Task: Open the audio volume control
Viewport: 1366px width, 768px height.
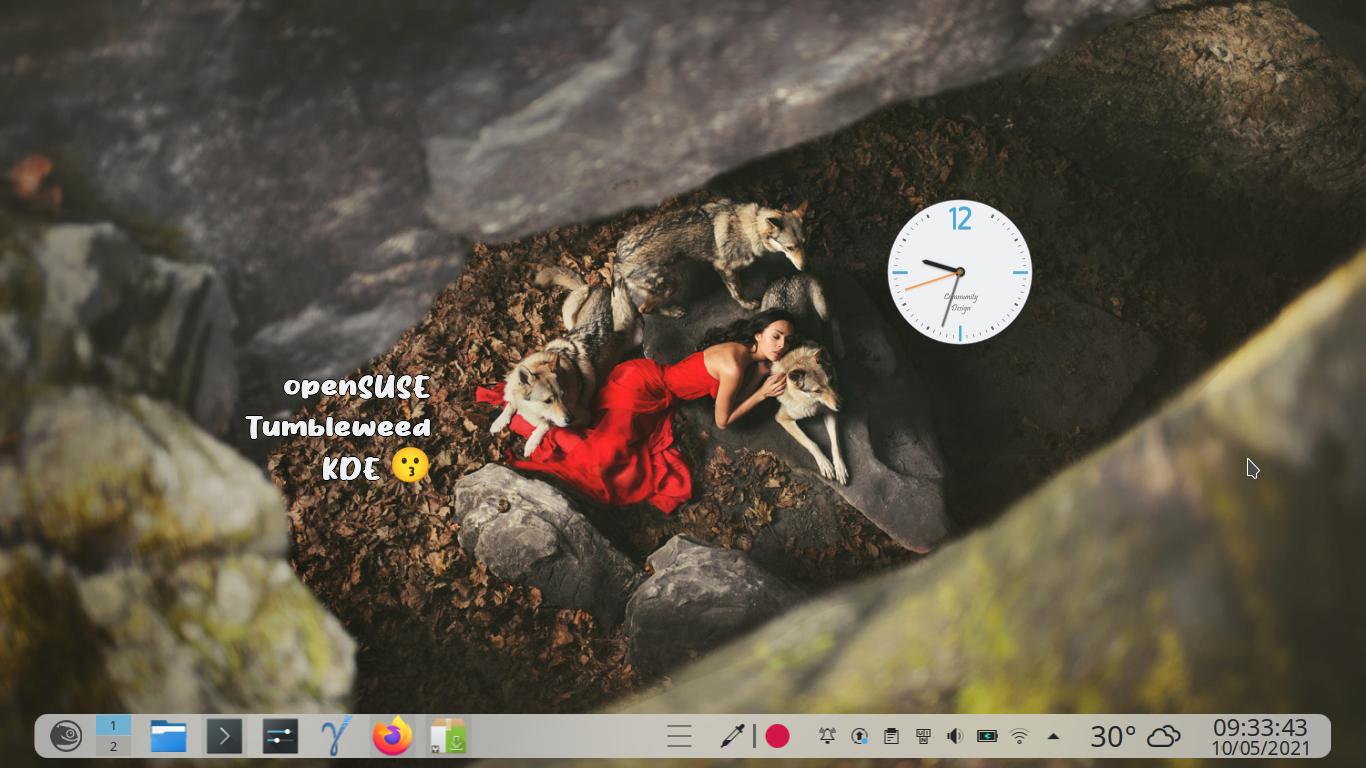Action: coord(955,736)
